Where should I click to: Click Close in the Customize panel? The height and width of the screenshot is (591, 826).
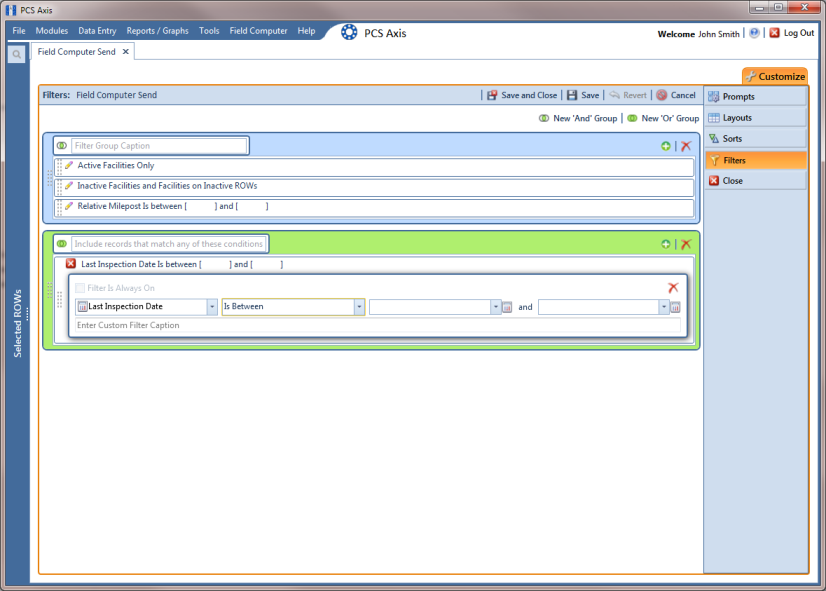tap(755, 181)
